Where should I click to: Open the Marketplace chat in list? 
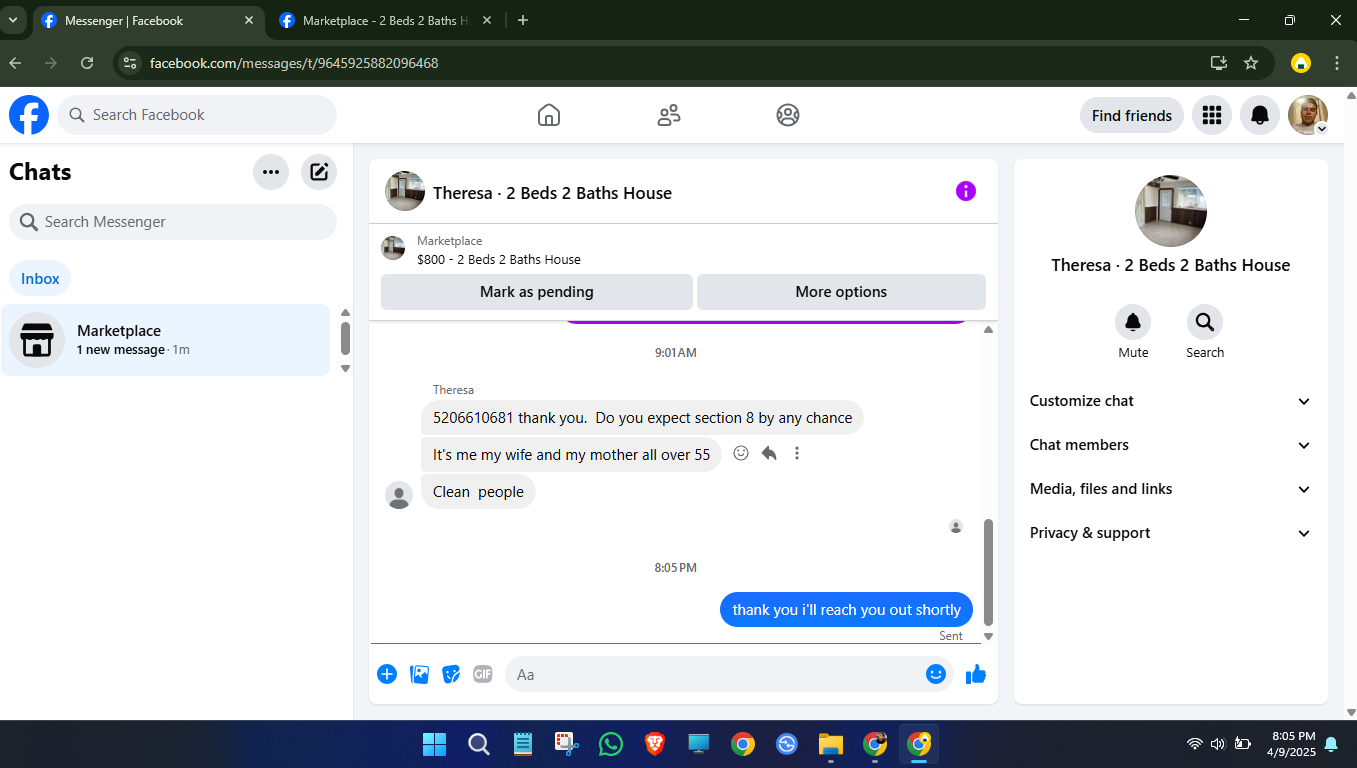[x=165, y=340]
